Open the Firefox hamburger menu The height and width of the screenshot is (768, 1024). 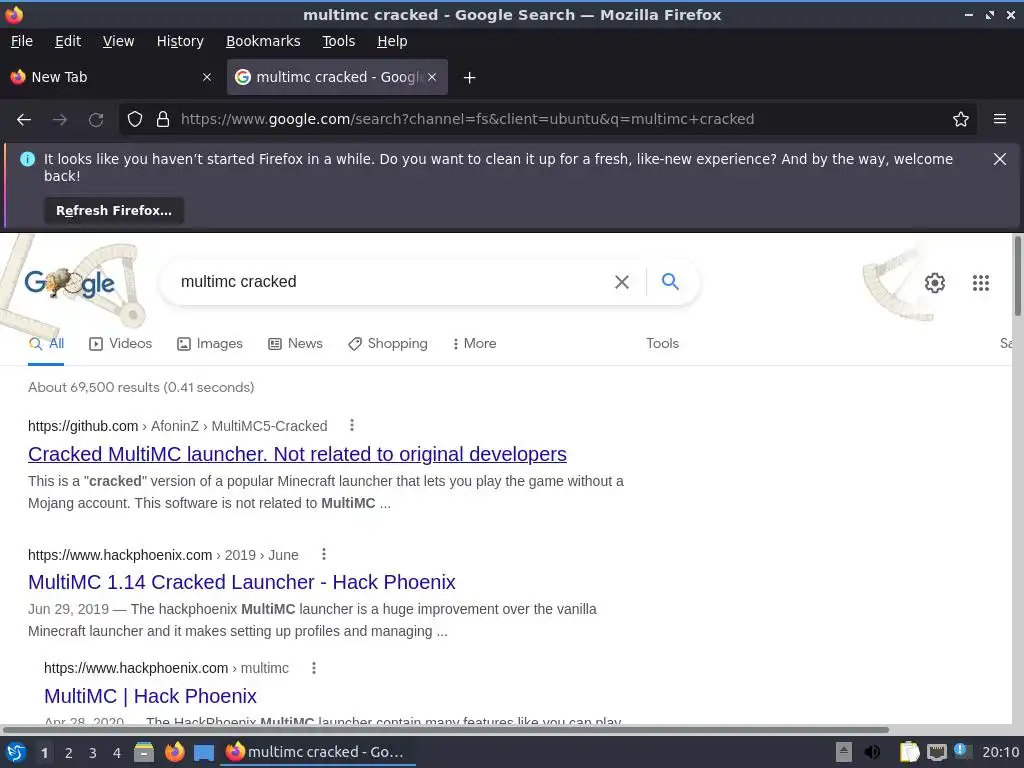pos(1000,119)
